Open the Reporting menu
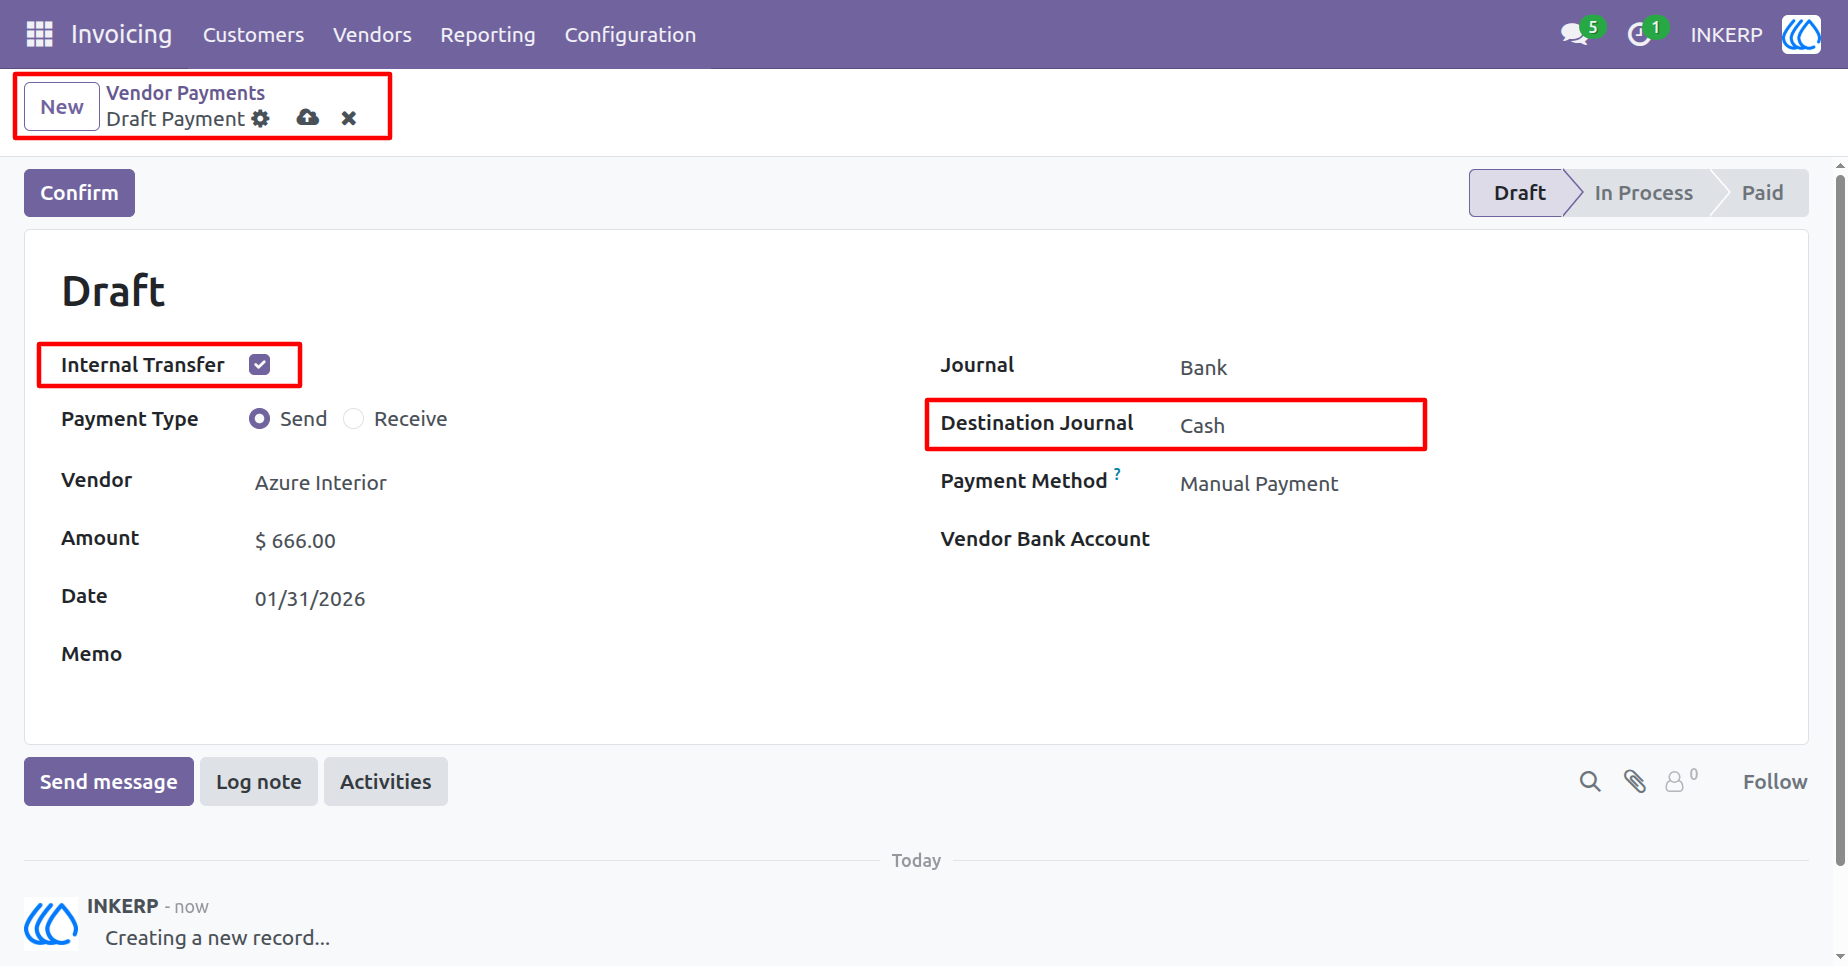Screen dimensions: 1848x966 coord(488,35)
